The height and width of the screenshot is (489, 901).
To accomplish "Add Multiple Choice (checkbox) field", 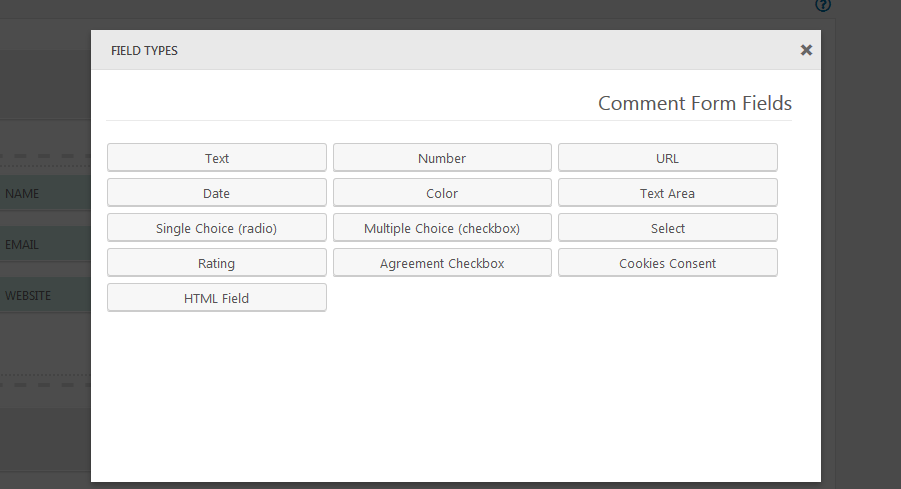I will [442, 228].
